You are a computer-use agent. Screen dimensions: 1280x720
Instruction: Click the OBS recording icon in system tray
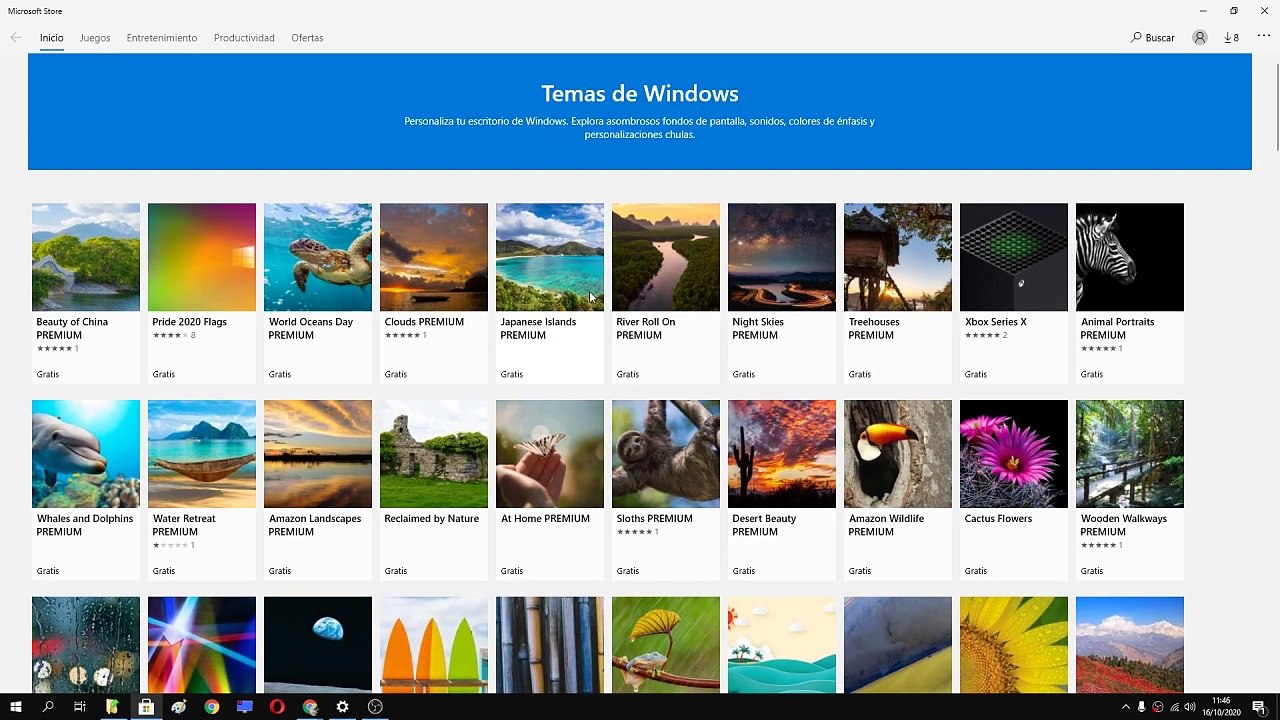1157,707
